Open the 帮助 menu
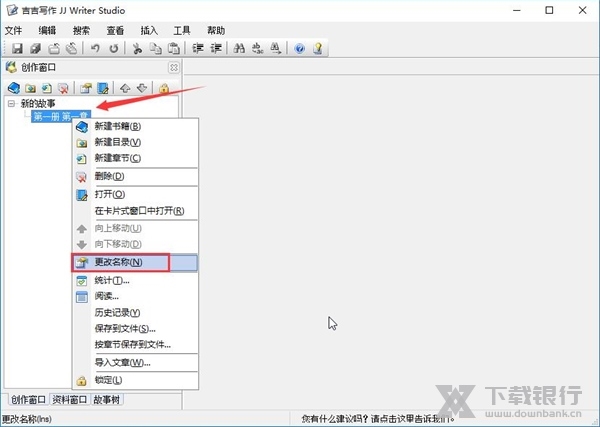600x427 pixels. (x=216, y=31)
